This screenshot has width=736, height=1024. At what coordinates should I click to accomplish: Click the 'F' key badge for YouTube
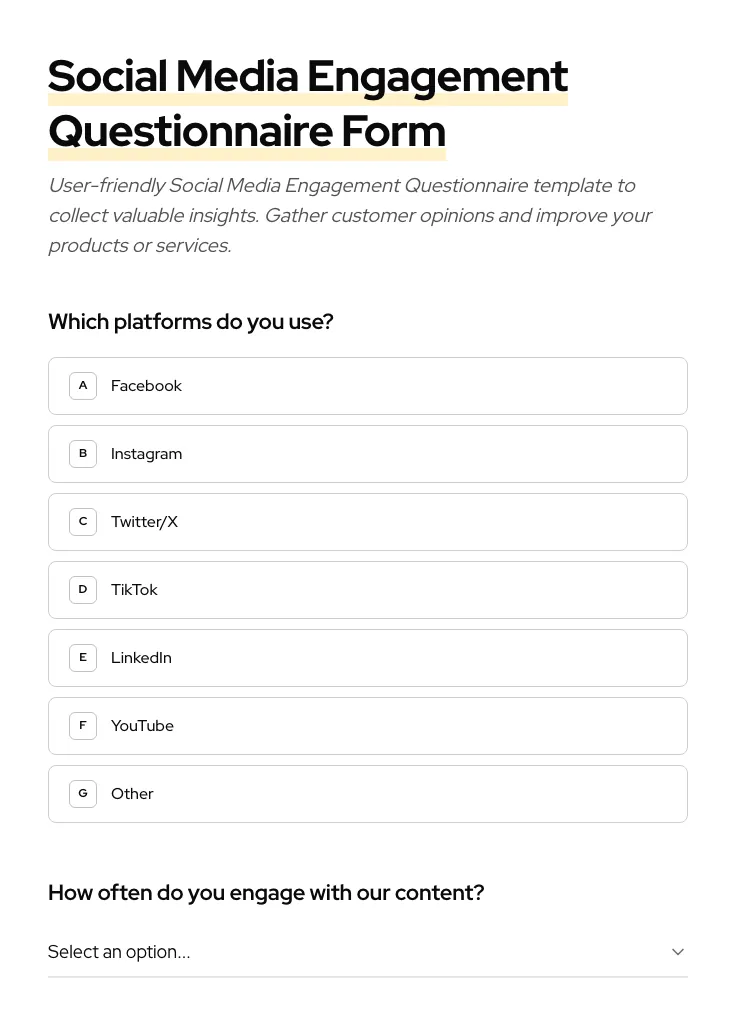[x=83, y=725]
